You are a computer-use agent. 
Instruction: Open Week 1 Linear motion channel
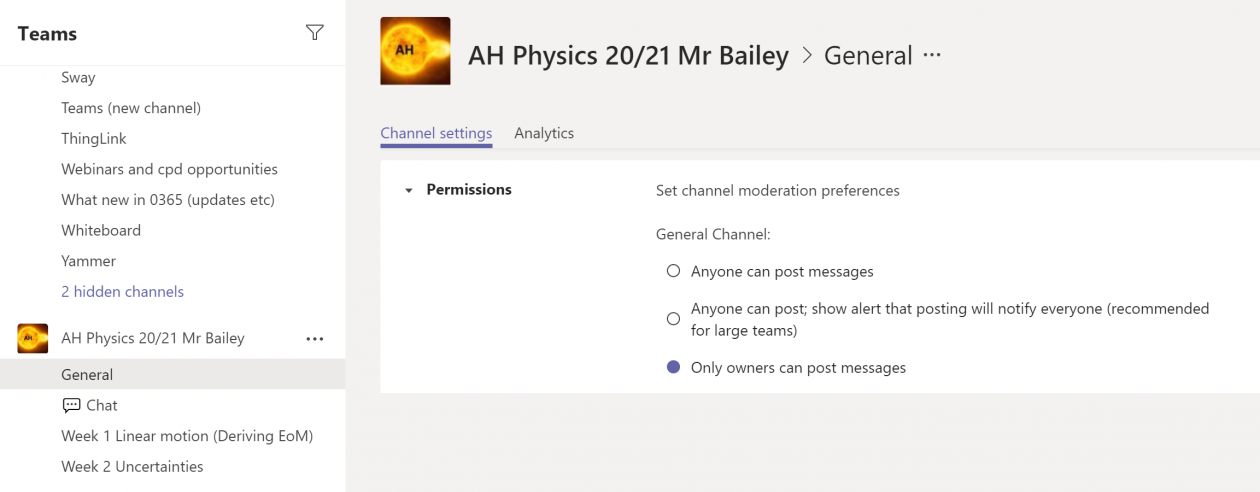pyautogui.click(x=187, y=436)
